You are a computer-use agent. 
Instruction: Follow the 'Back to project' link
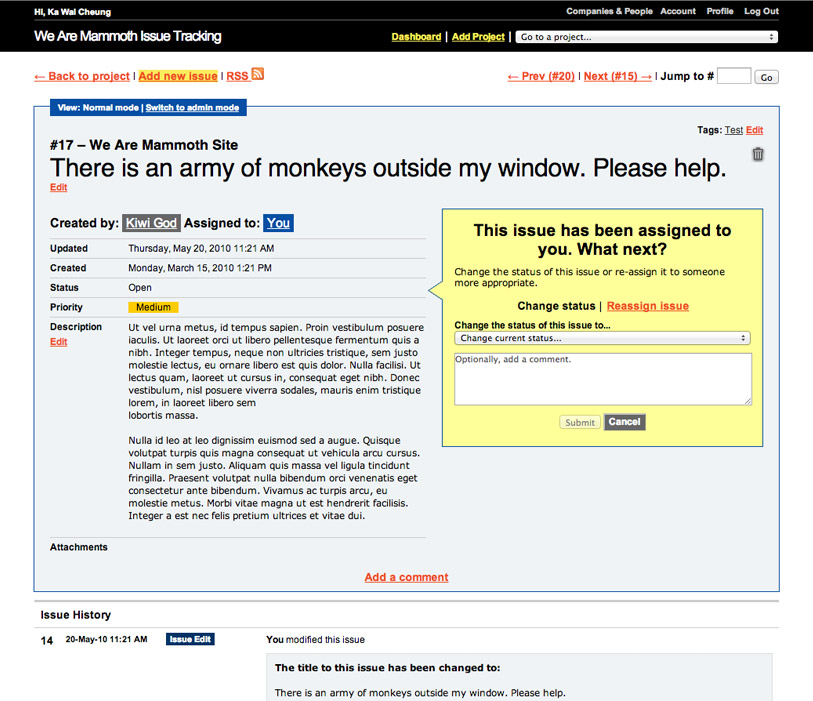[x=82, y=76]
